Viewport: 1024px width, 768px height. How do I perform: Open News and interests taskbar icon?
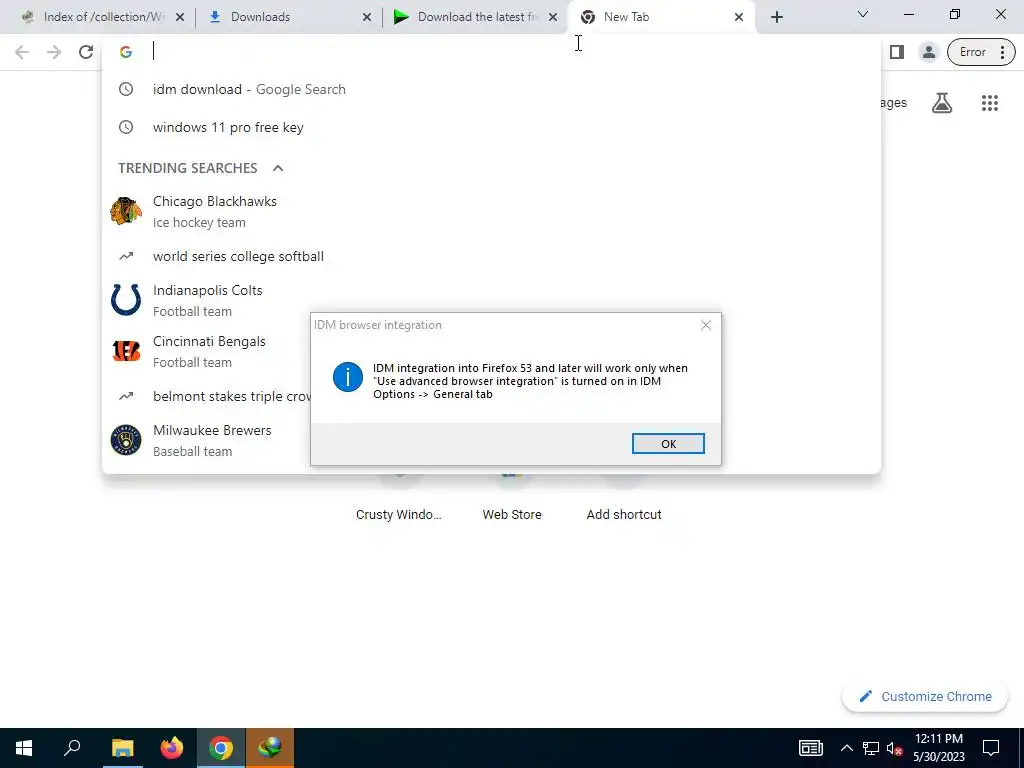click(x=810, y=748)
